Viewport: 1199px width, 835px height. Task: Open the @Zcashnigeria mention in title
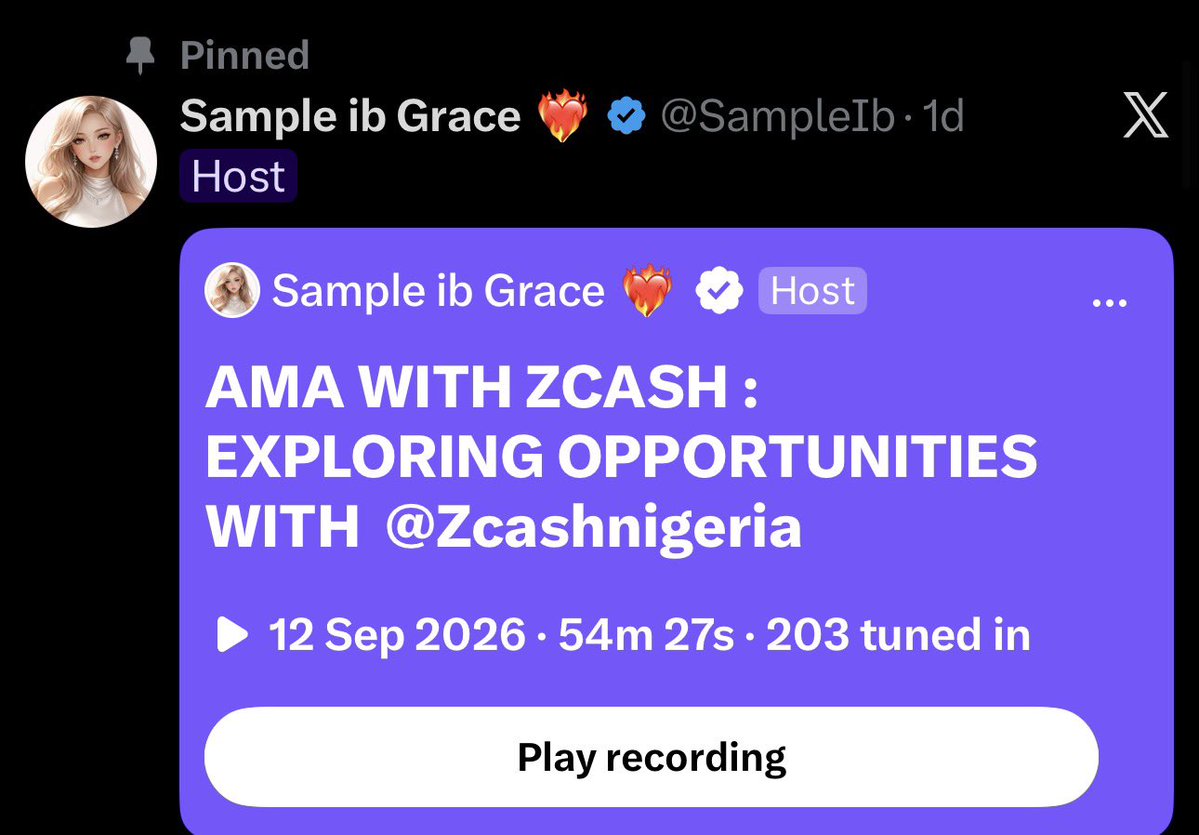pyautogui.click(x=593, y=527)
